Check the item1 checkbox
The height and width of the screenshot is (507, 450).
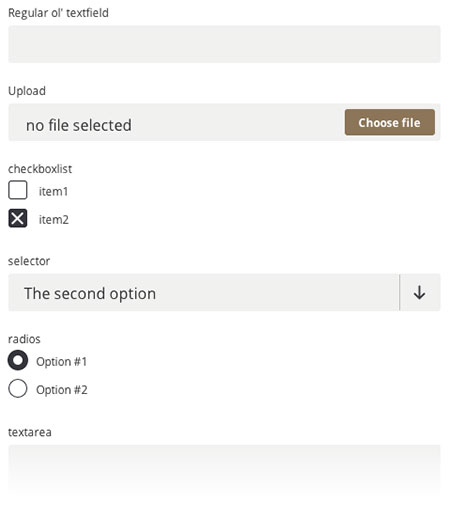point(18,190)
